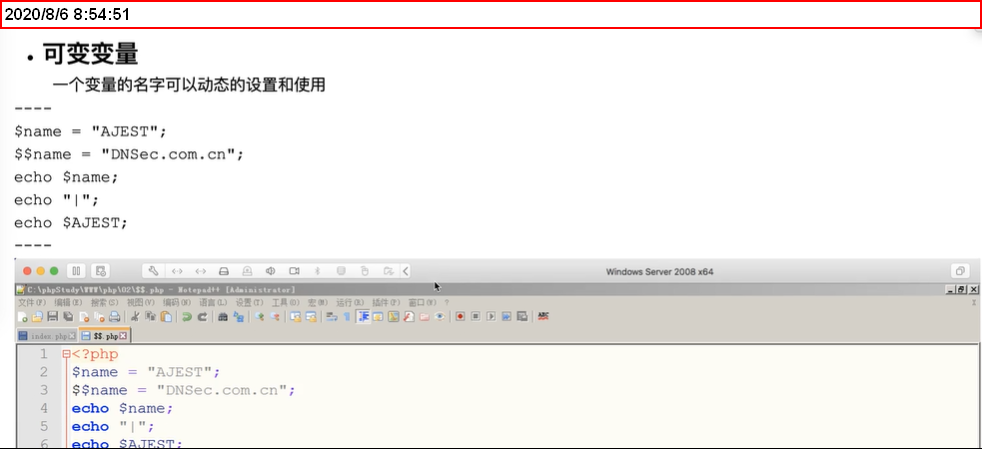Click the New file icon in Notepad++ toolbar
Viewport: 982px width, 449px height.
(23, 317)
